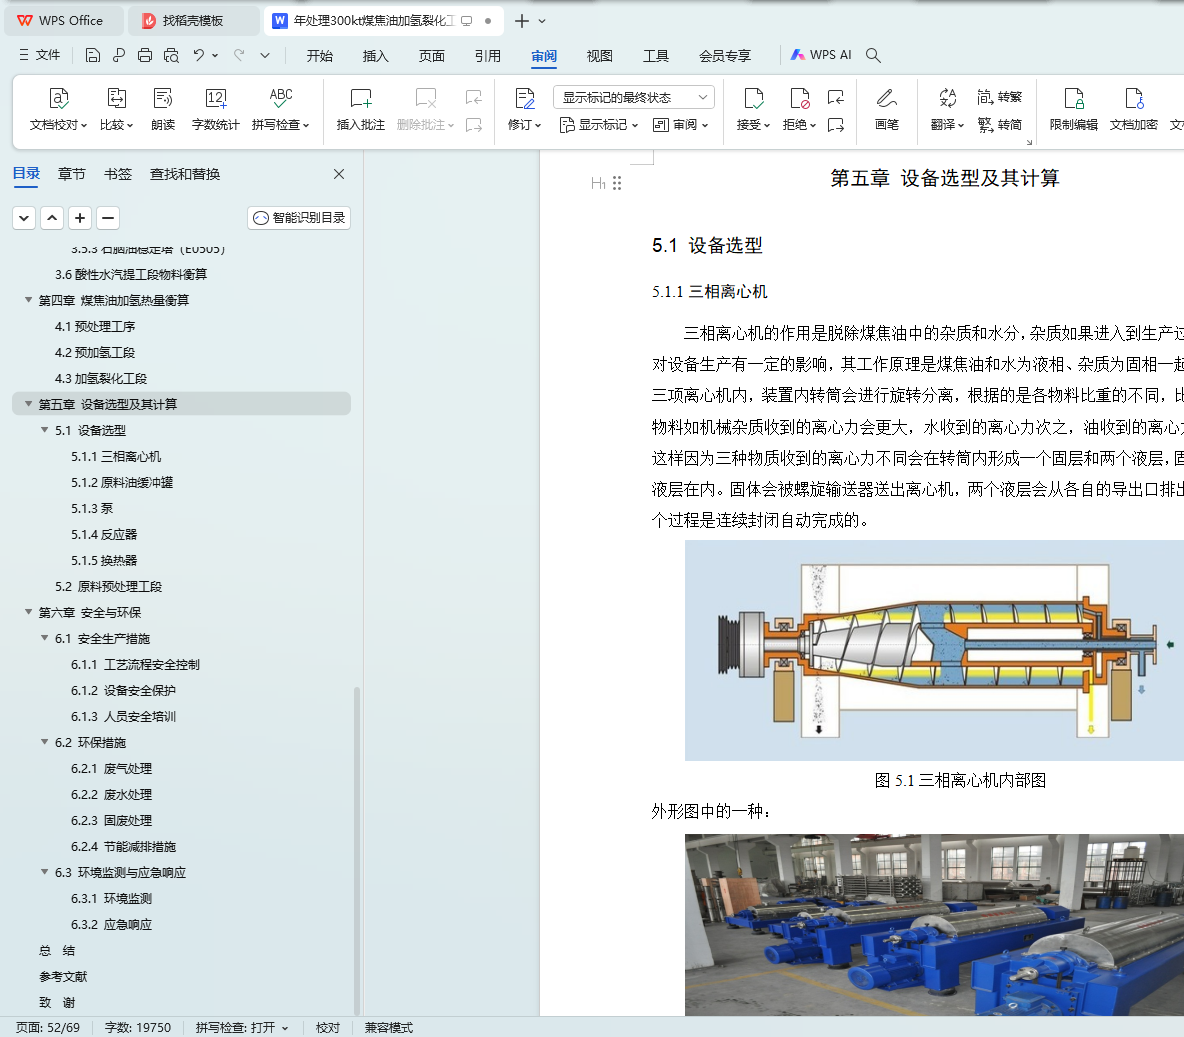Click the move-up arrow button in outline
The image size is (1184, 1037).
tap(52, 218)
